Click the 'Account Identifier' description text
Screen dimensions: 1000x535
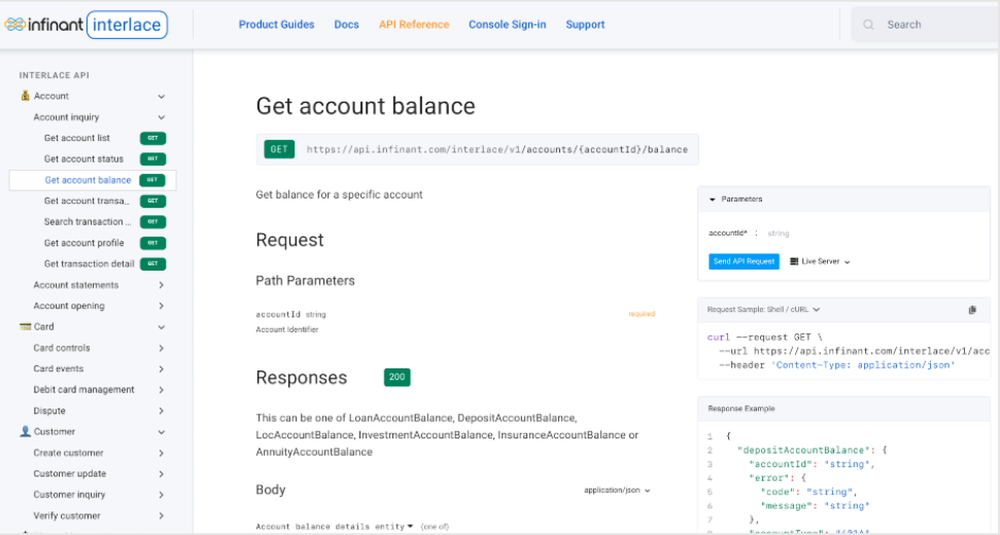(287, 330)
